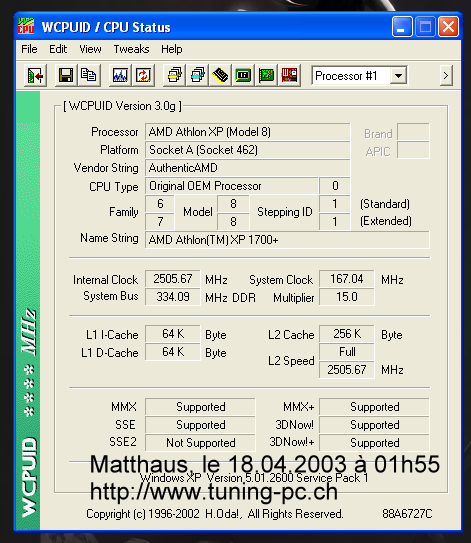Click the System Bus value 334.09

[172, 297]
